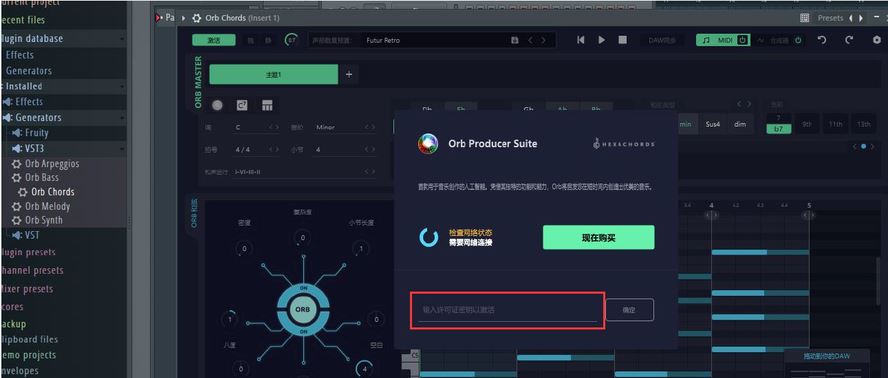Select Orb Arpeggios plugin in browser
Image resolution: width=888 pixels, height=378 pixels.
point(52,164)
